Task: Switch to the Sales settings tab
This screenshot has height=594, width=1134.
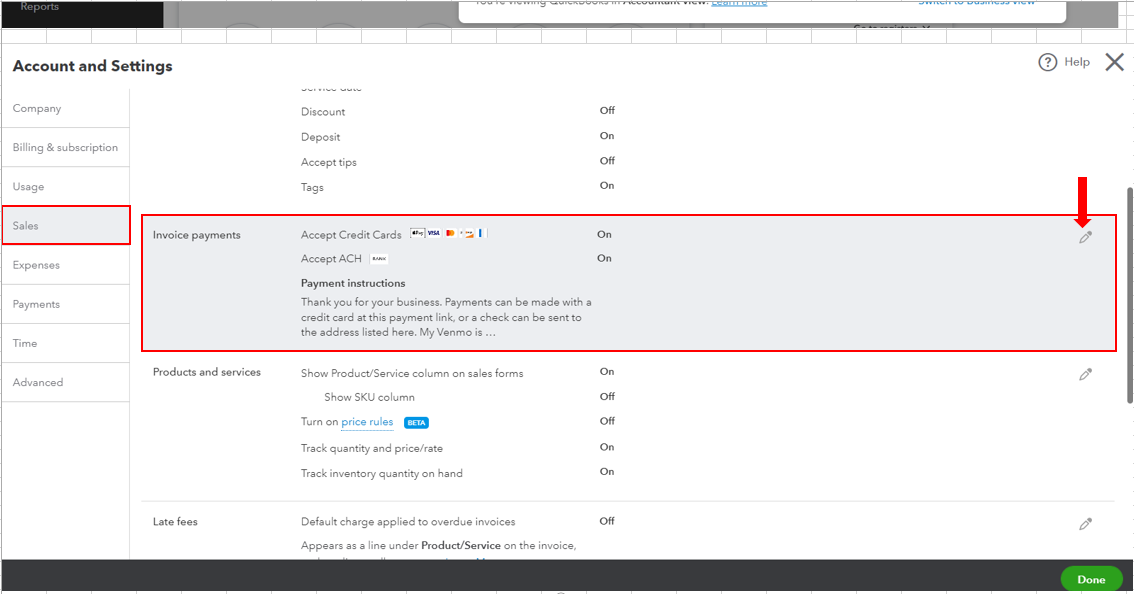Action: click(27, 225)
